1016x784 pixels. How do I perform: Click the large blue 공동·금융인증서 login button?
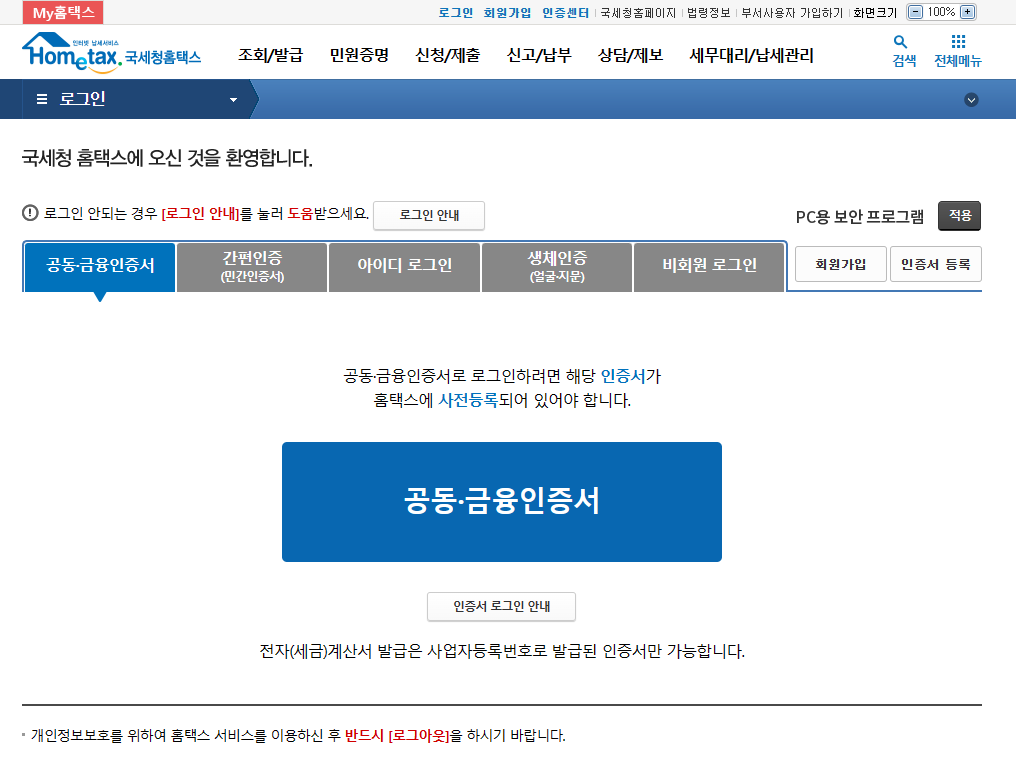[x=501, y=501]
